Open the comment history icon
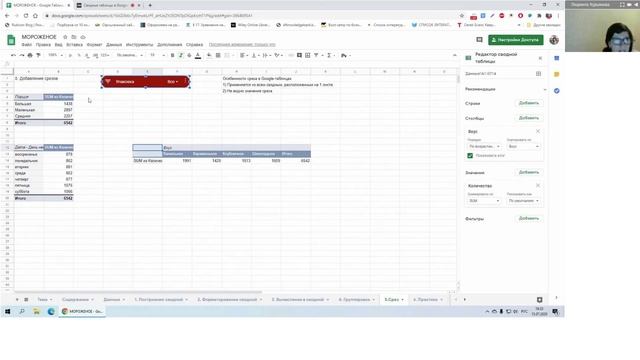Screen dimensions: 640x360 click(479, 40)
